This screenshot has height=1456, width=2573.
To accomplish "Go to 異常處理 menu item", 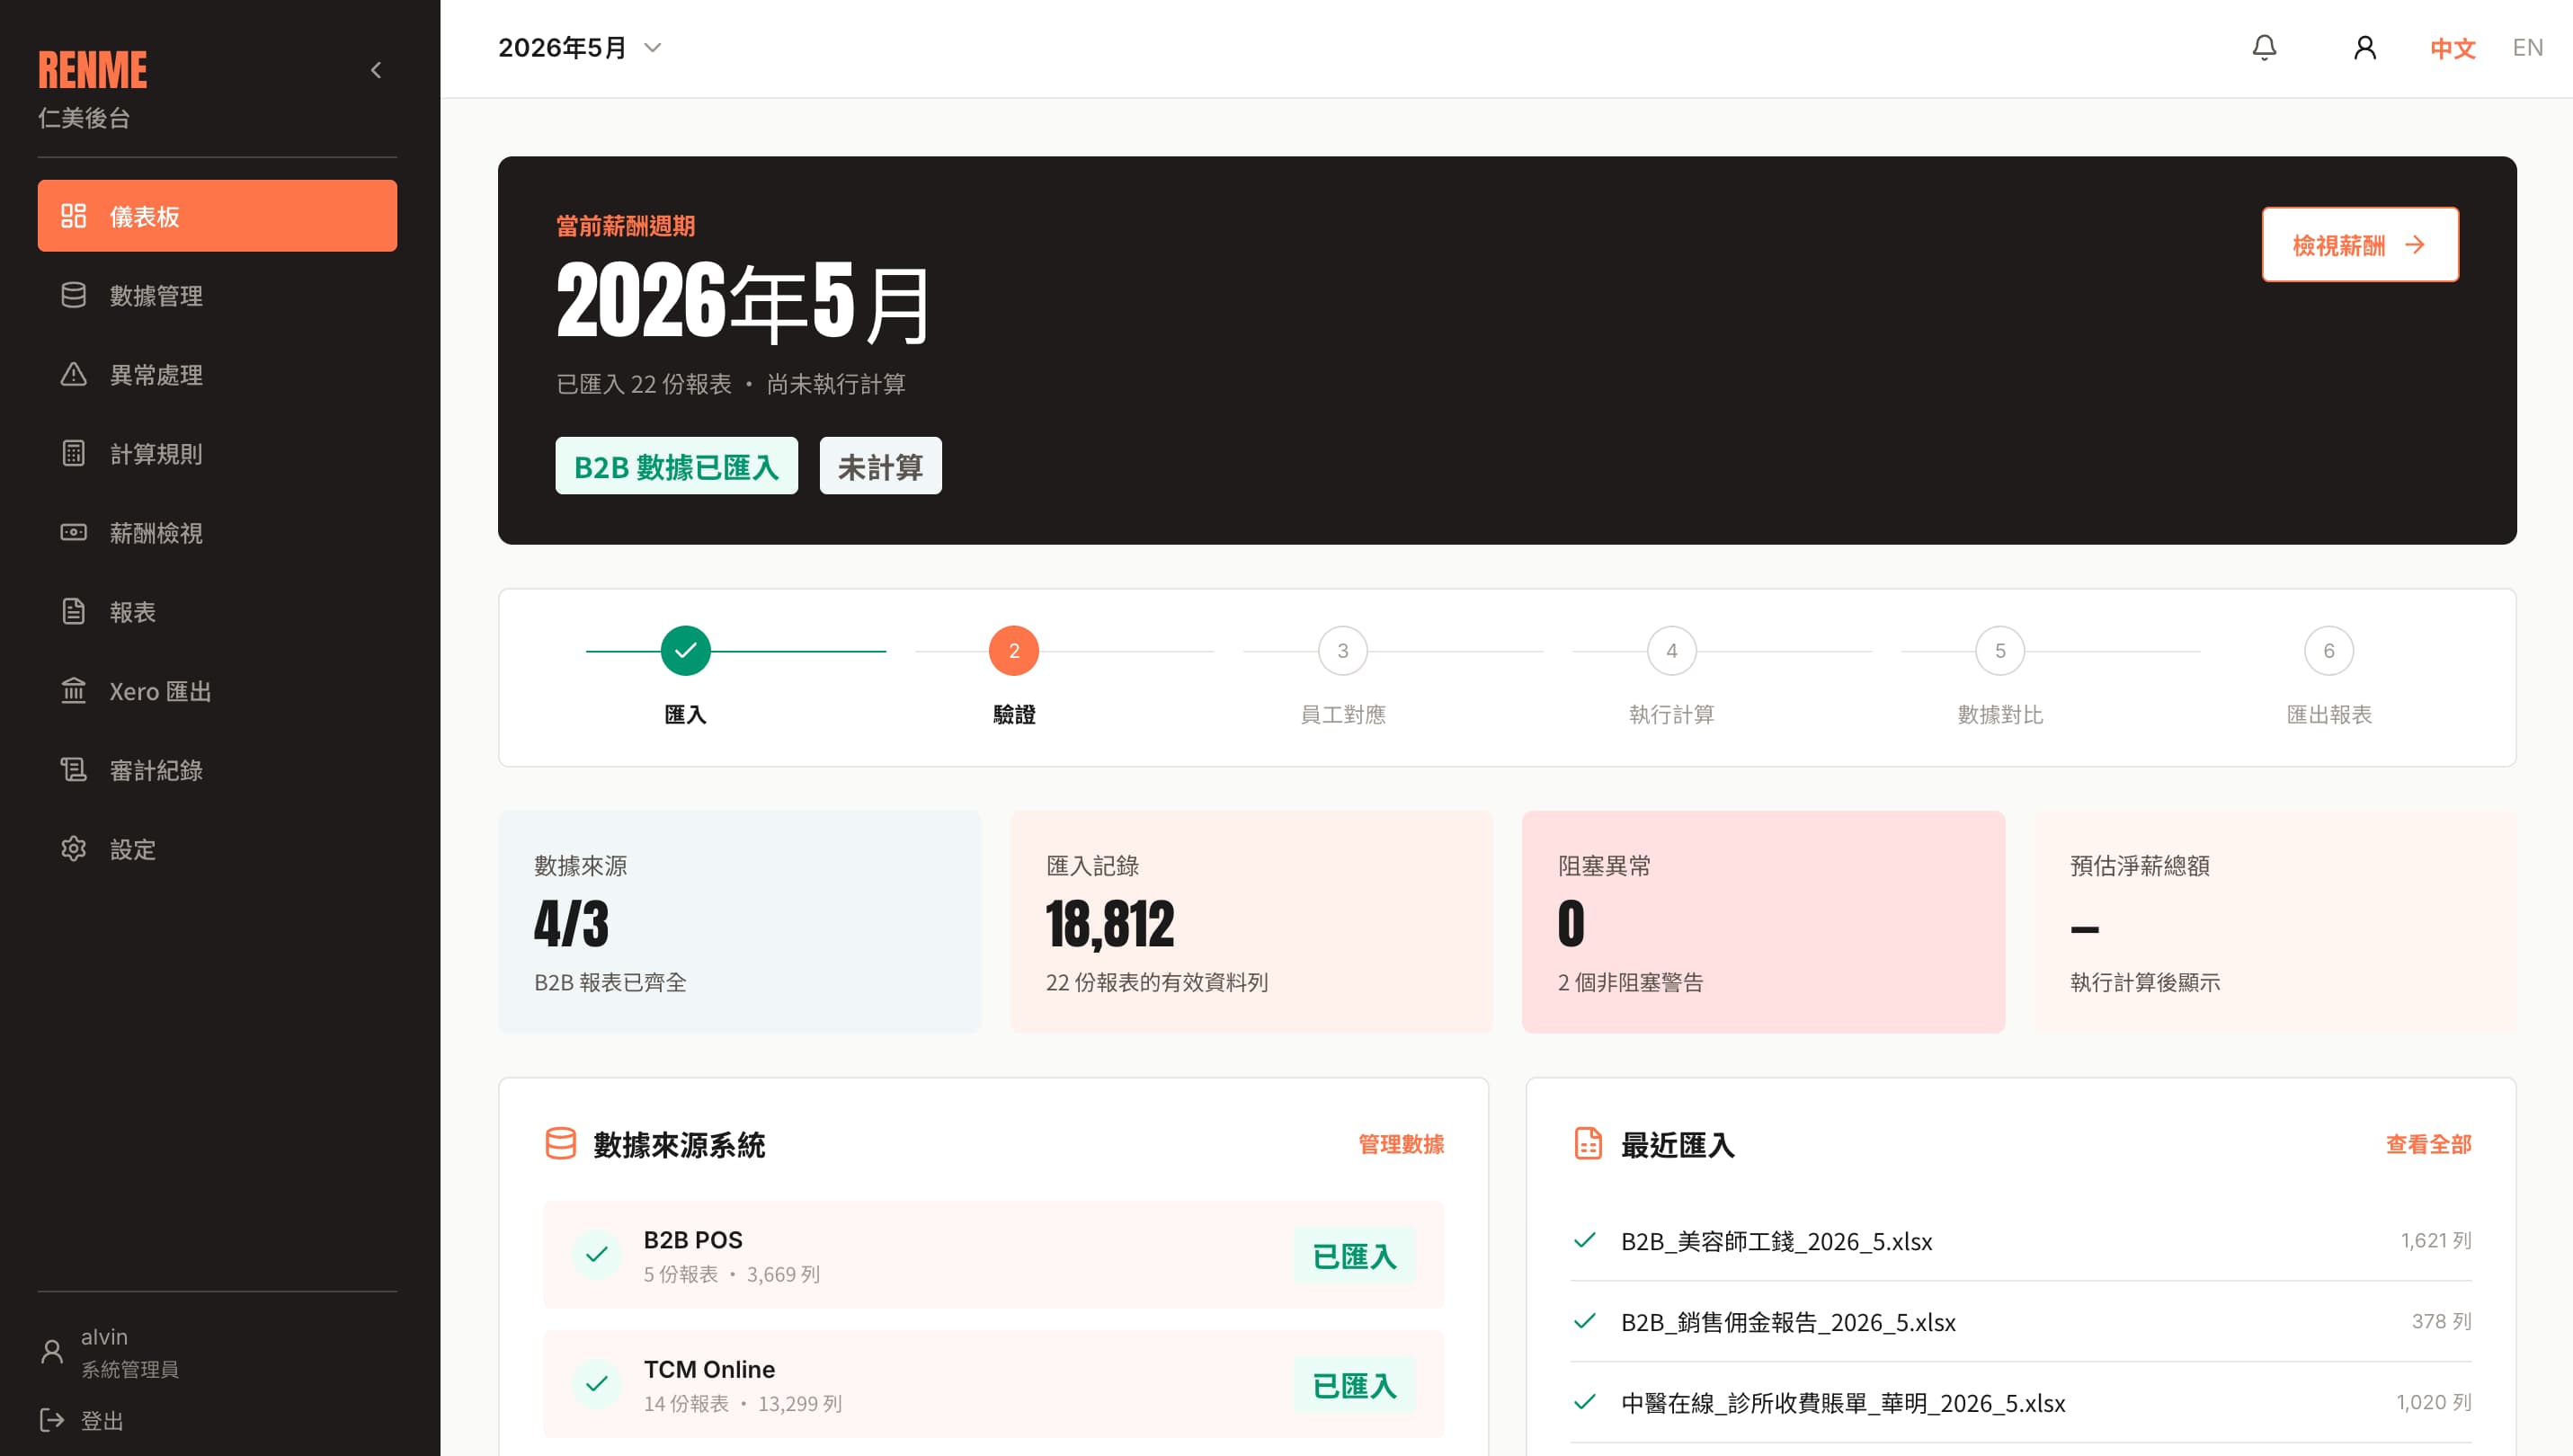I will (217, 374).
